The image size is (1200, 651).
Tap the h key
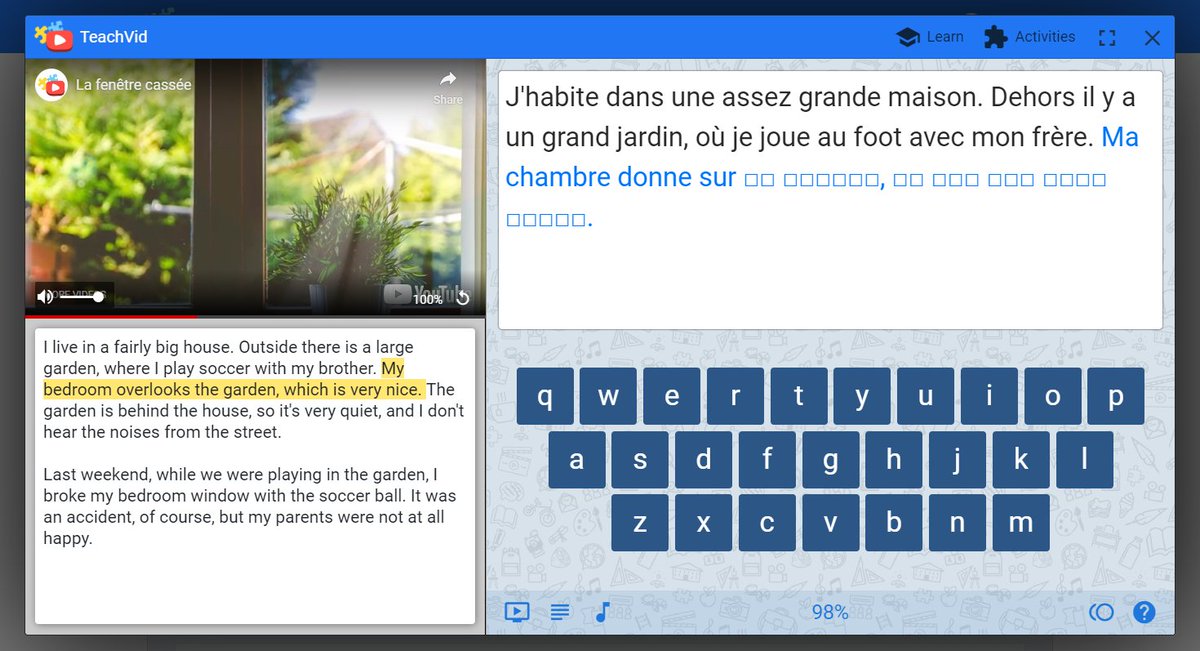894,460
